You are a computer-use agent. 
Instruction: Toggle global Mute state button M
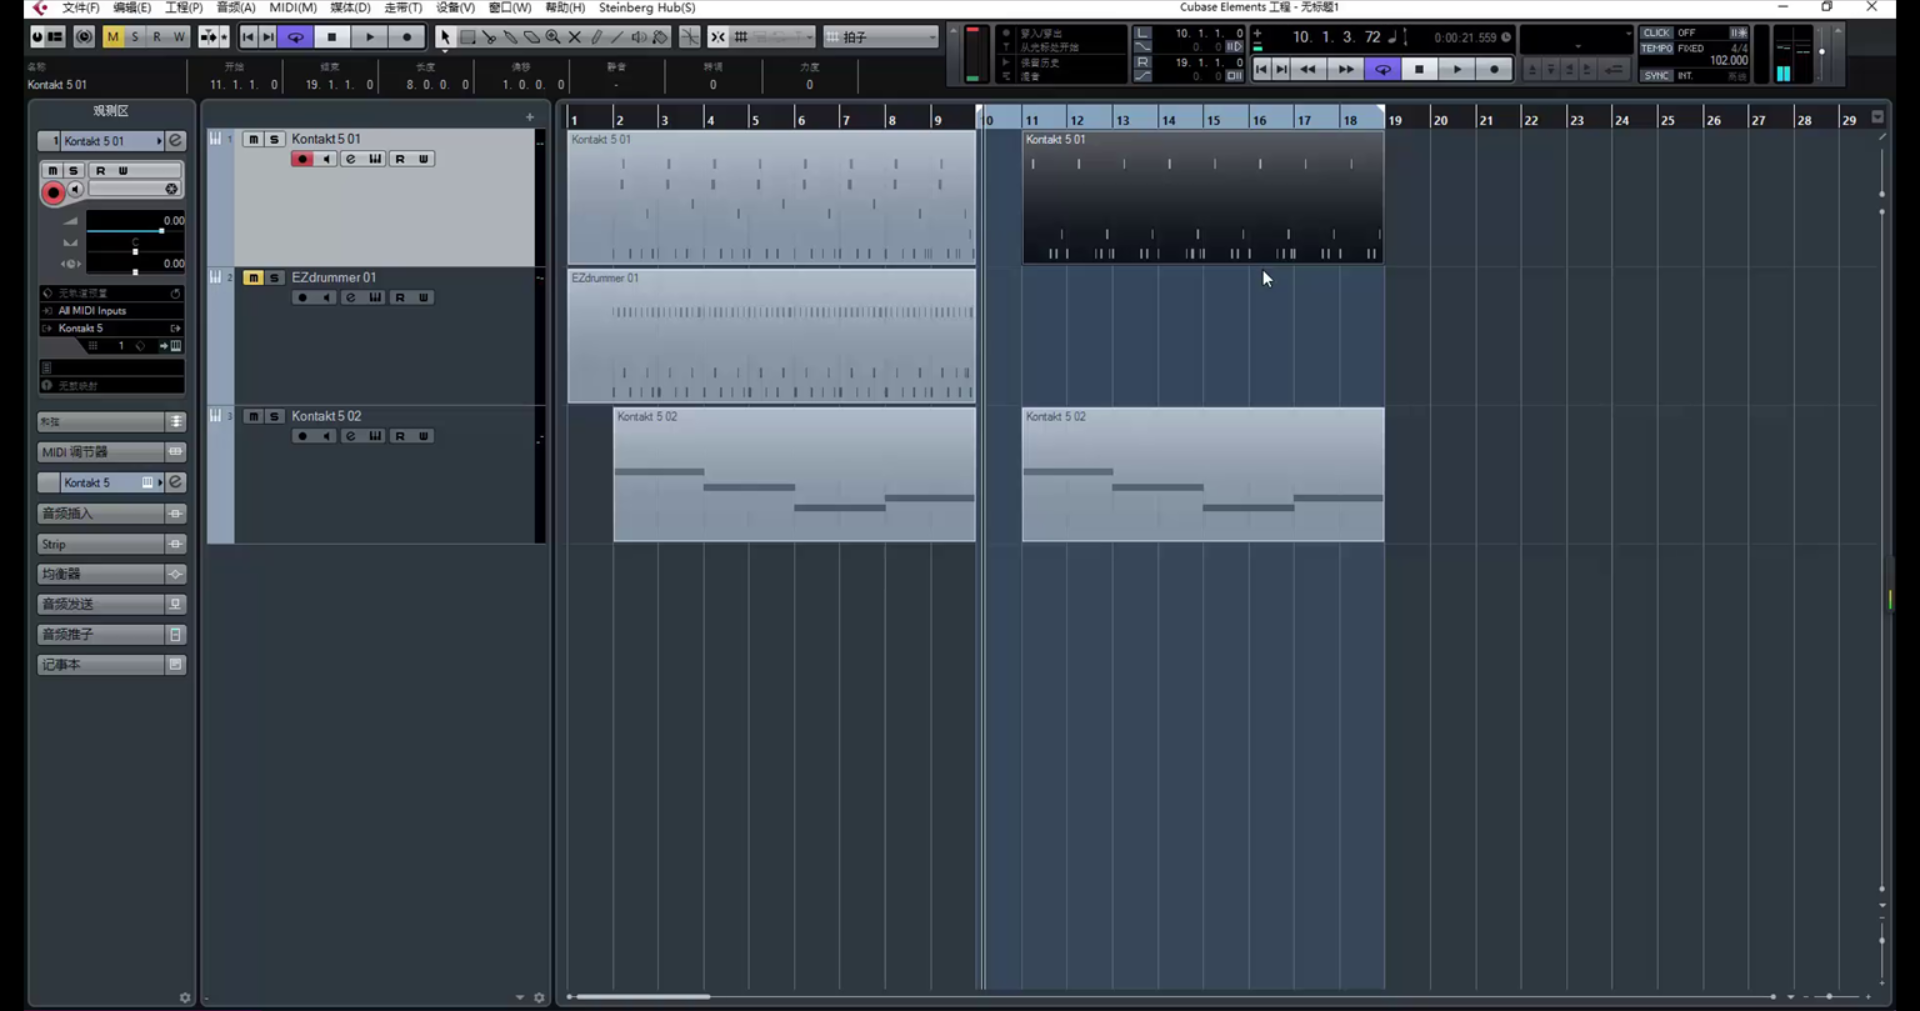click(113, 37)
